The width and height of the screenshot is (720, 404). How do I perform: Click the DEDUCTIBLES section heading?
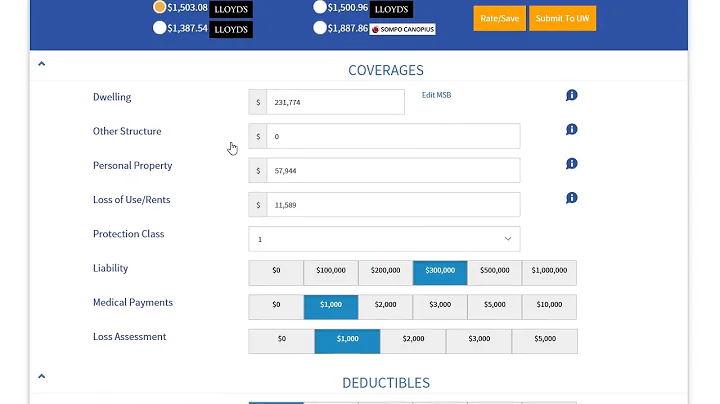386,383
